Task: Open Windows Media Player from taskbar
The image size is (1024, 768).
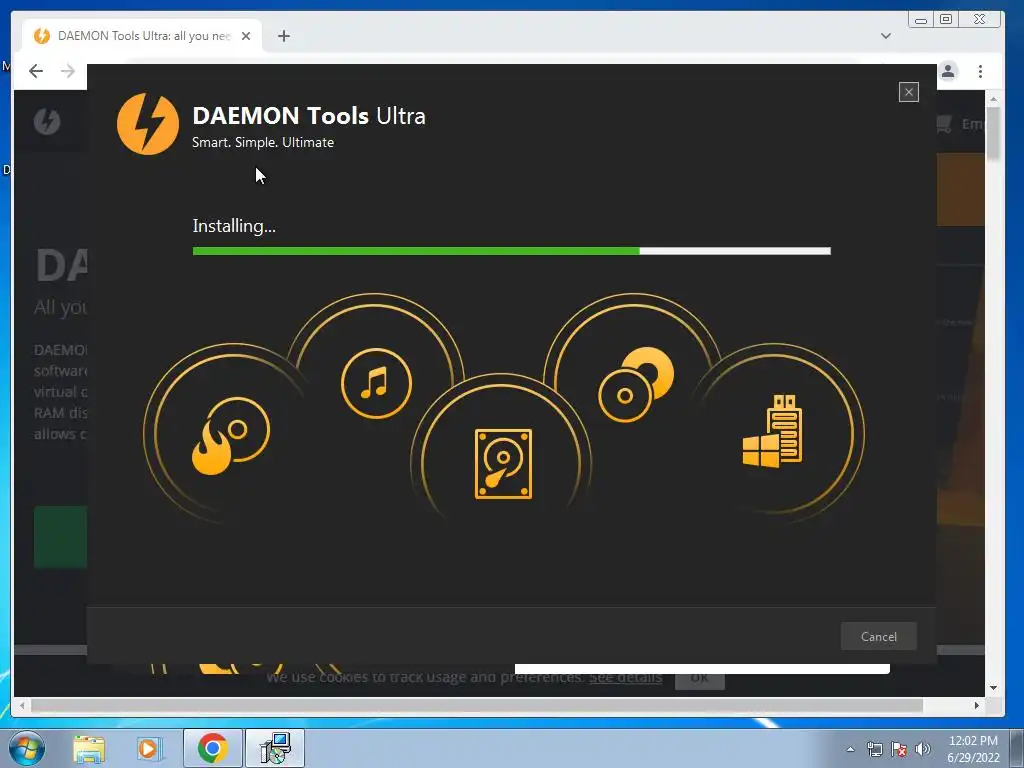Action: 149,748
